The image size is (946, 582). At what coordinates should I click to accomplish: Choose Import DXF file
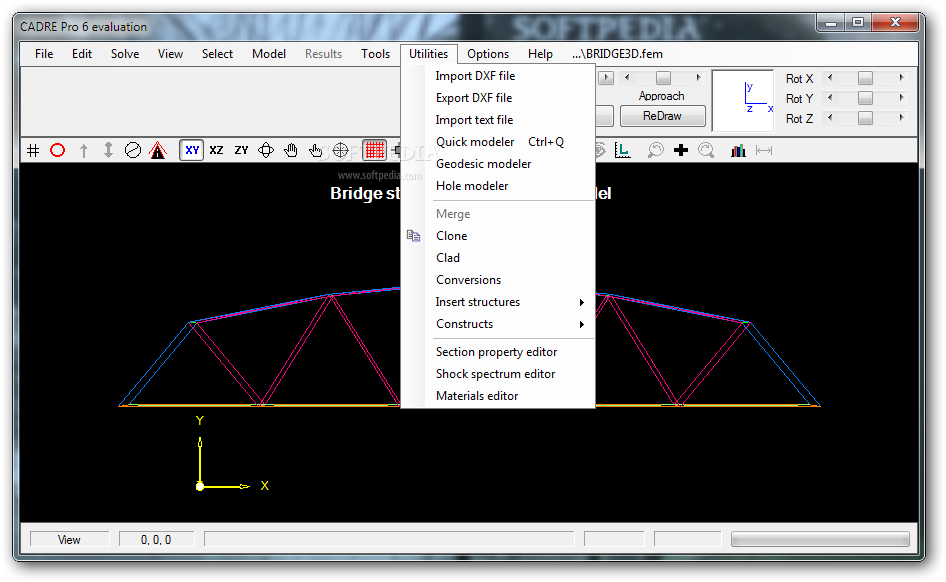475,76
